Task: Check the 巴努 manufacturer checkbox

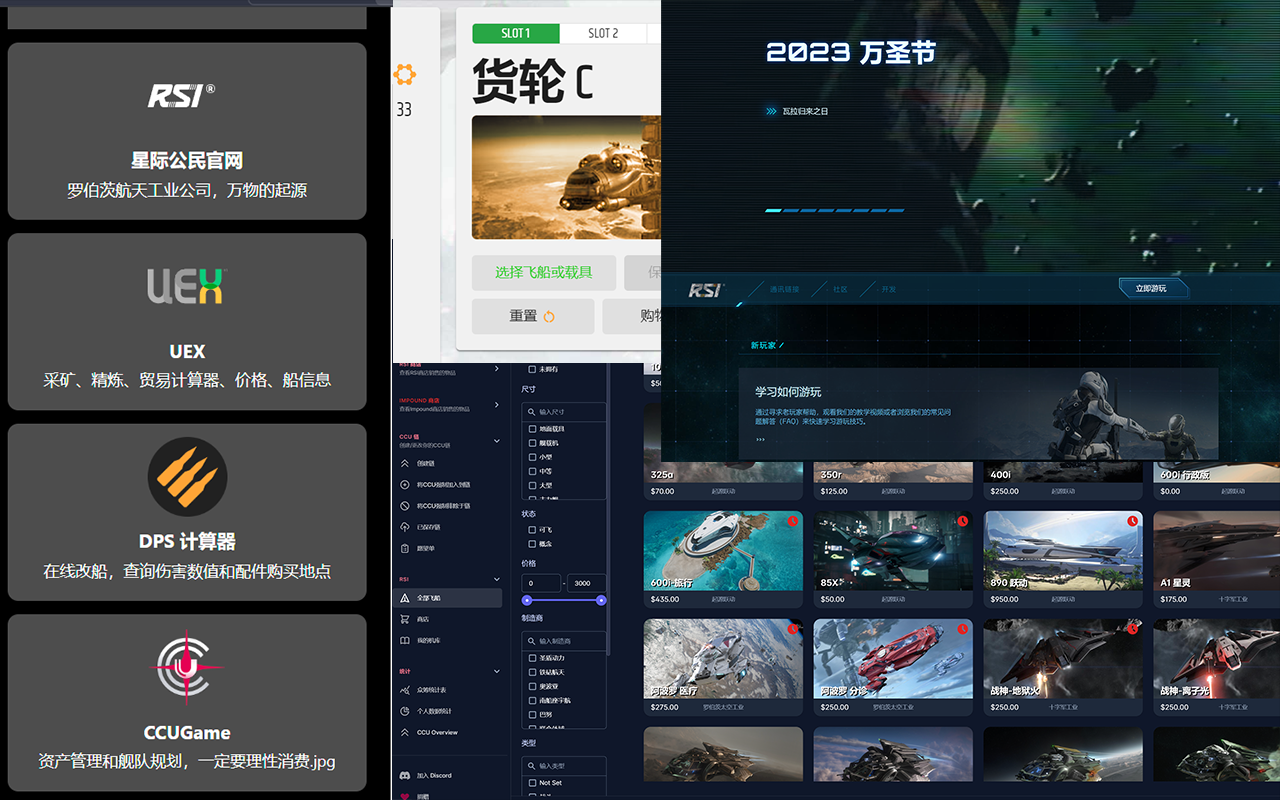Action: pos(532,714)
